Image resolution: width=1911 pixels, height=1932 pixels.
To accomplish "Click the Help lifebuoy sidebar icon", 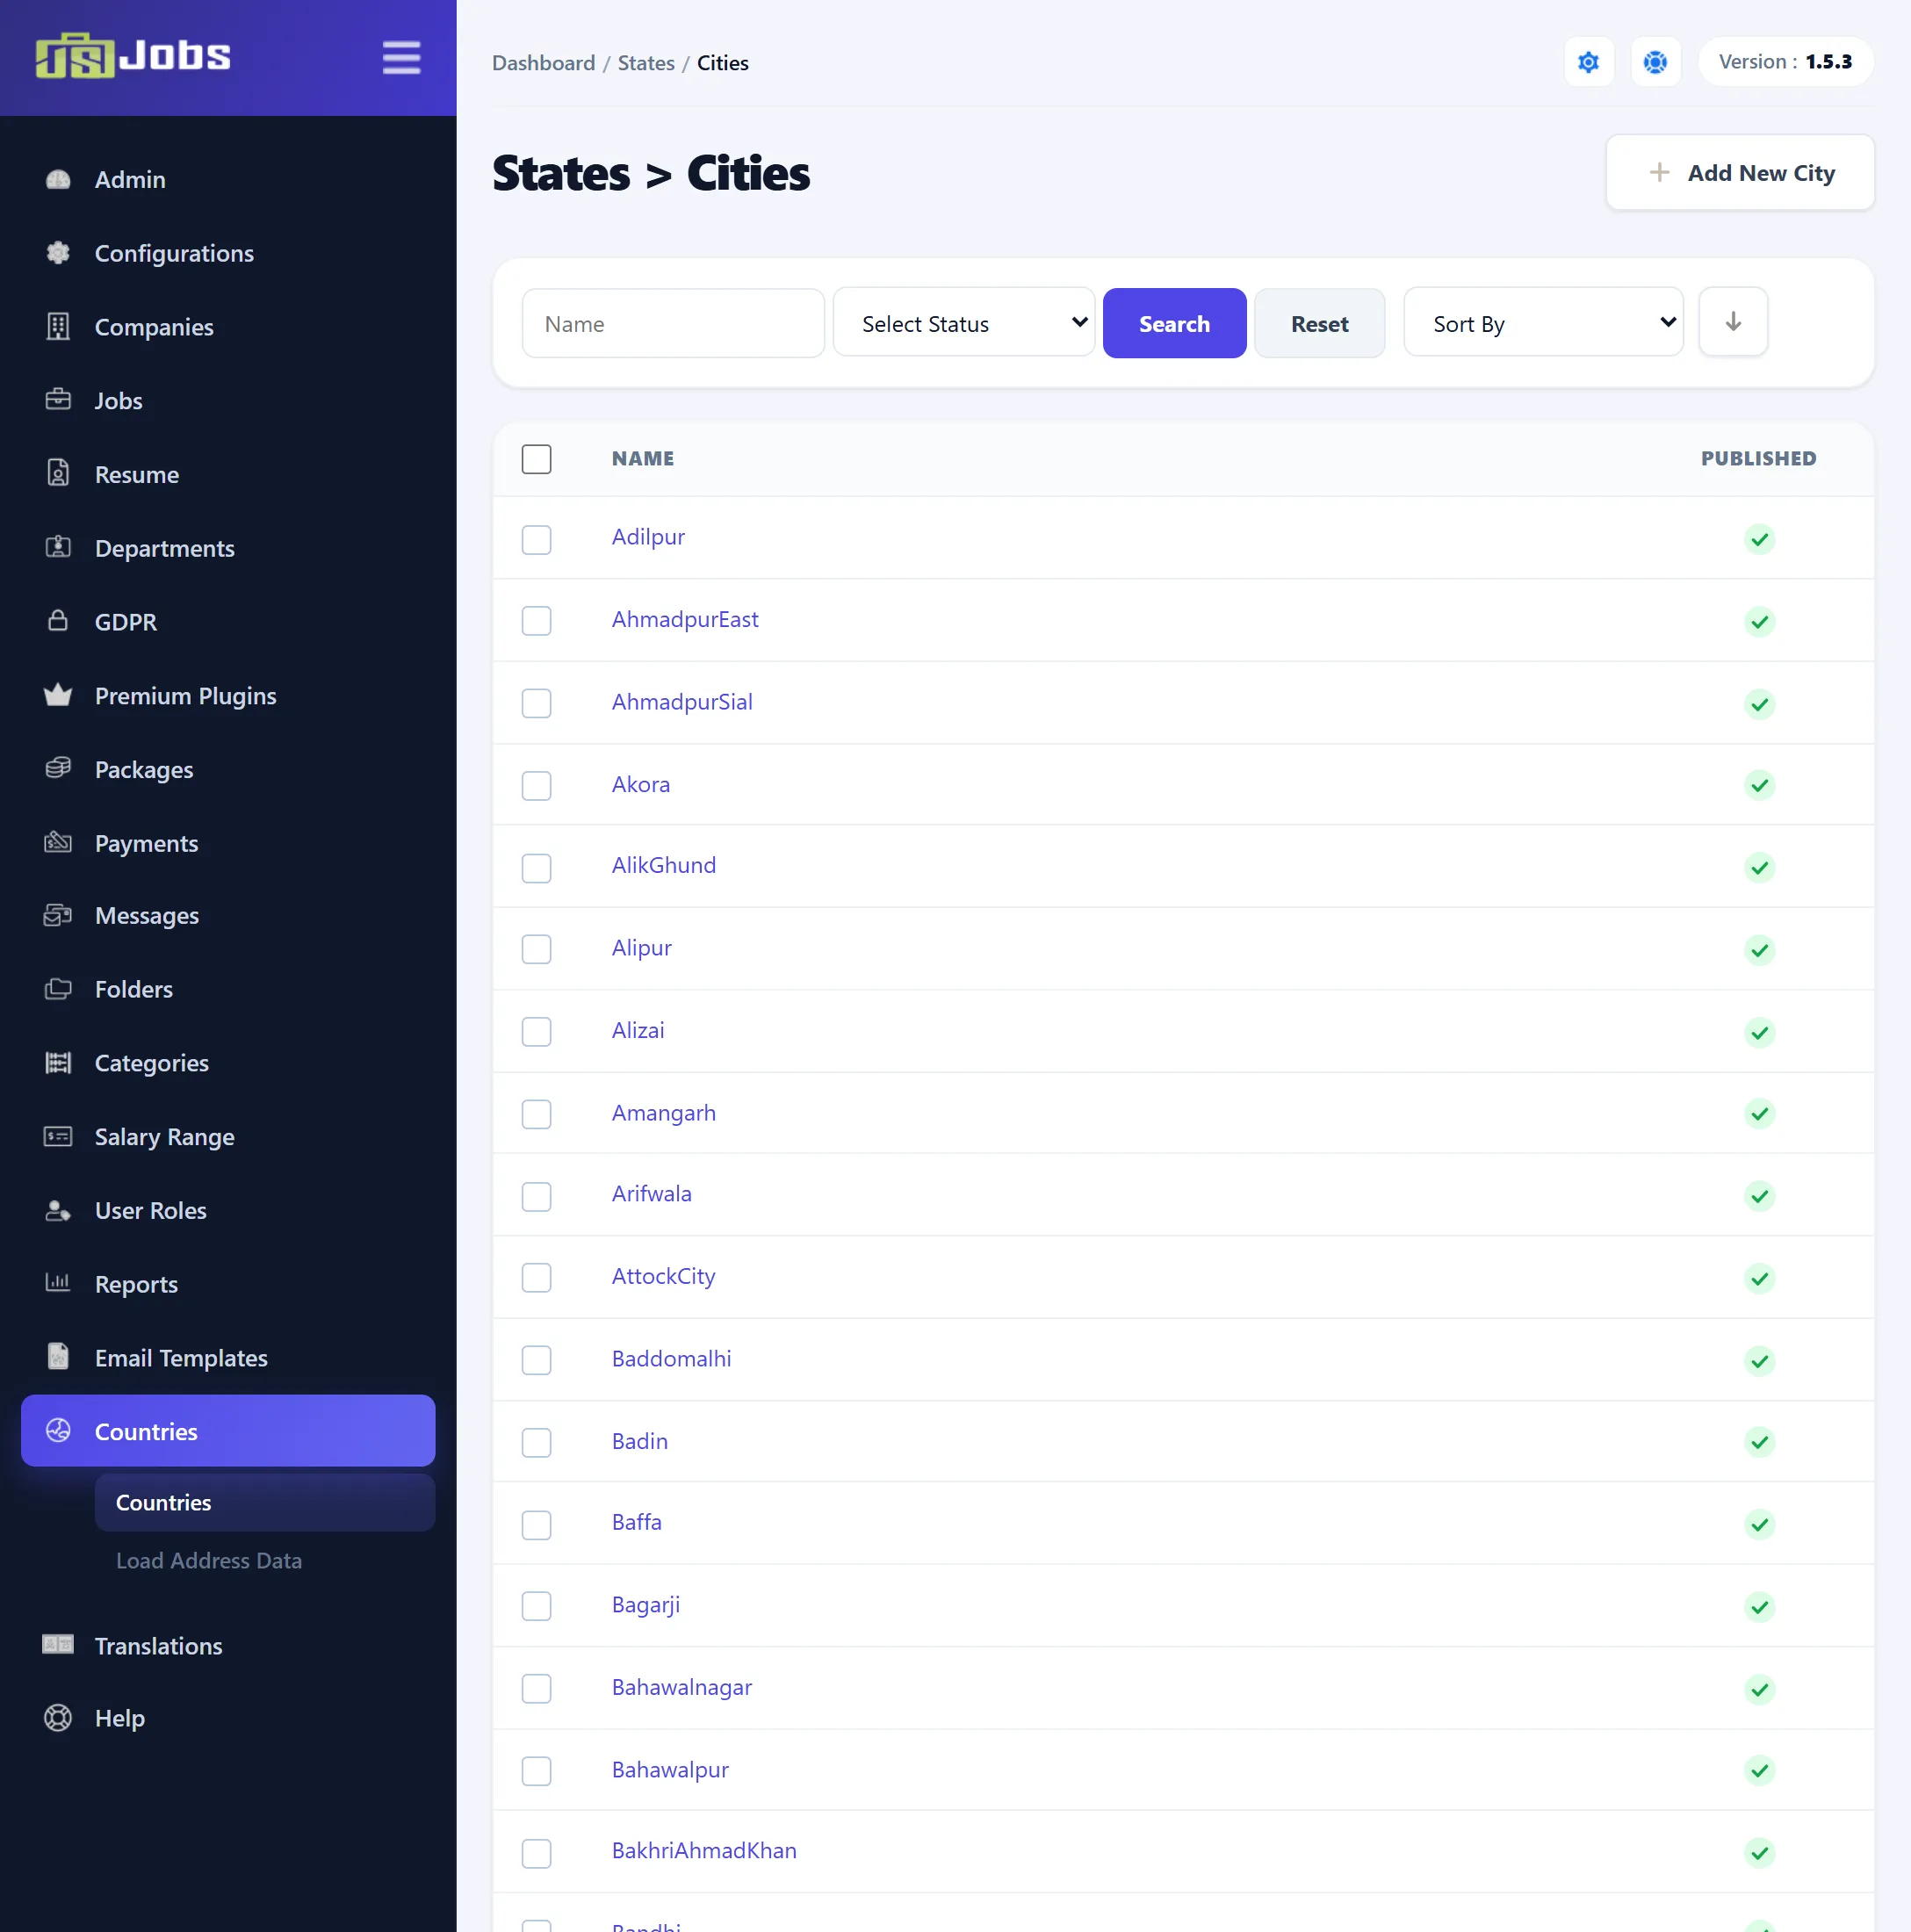I will [x=58, y=1717].
